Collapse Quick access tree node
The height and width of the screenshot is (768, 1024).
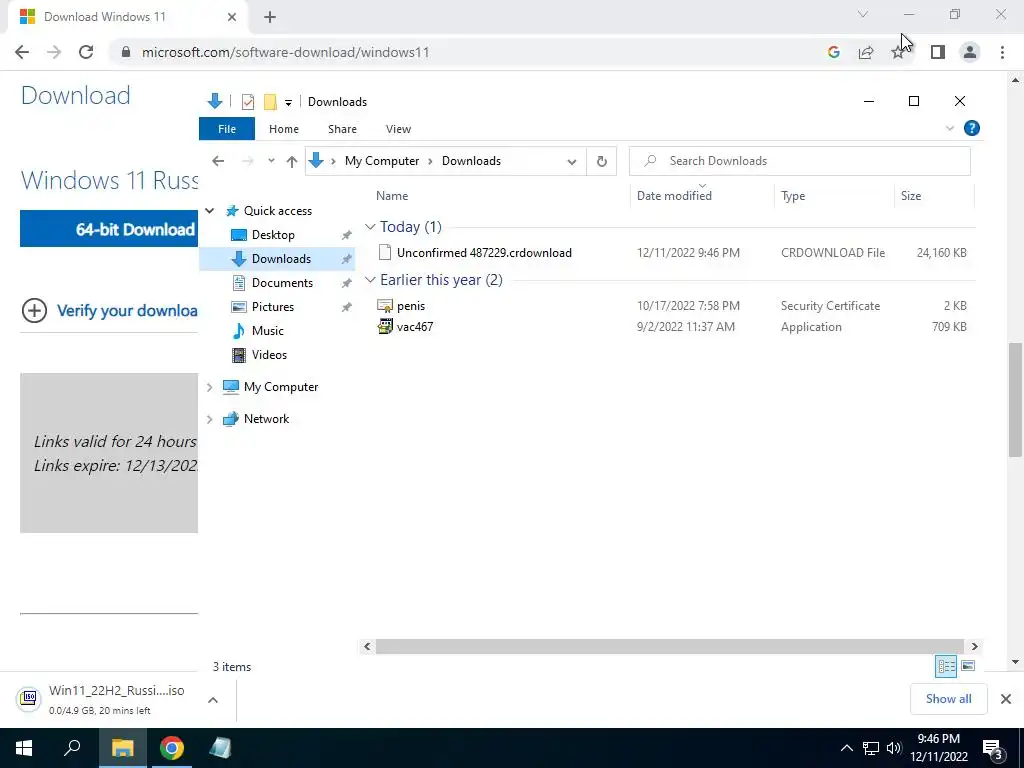coord(210,210)
